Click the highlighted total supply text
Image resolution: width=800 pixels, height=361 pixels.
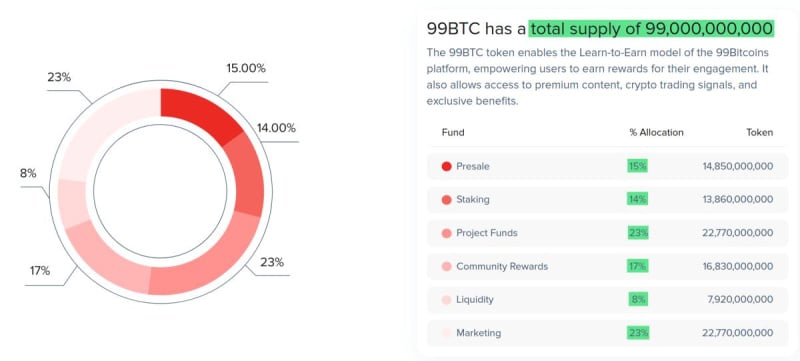(652, 29)
